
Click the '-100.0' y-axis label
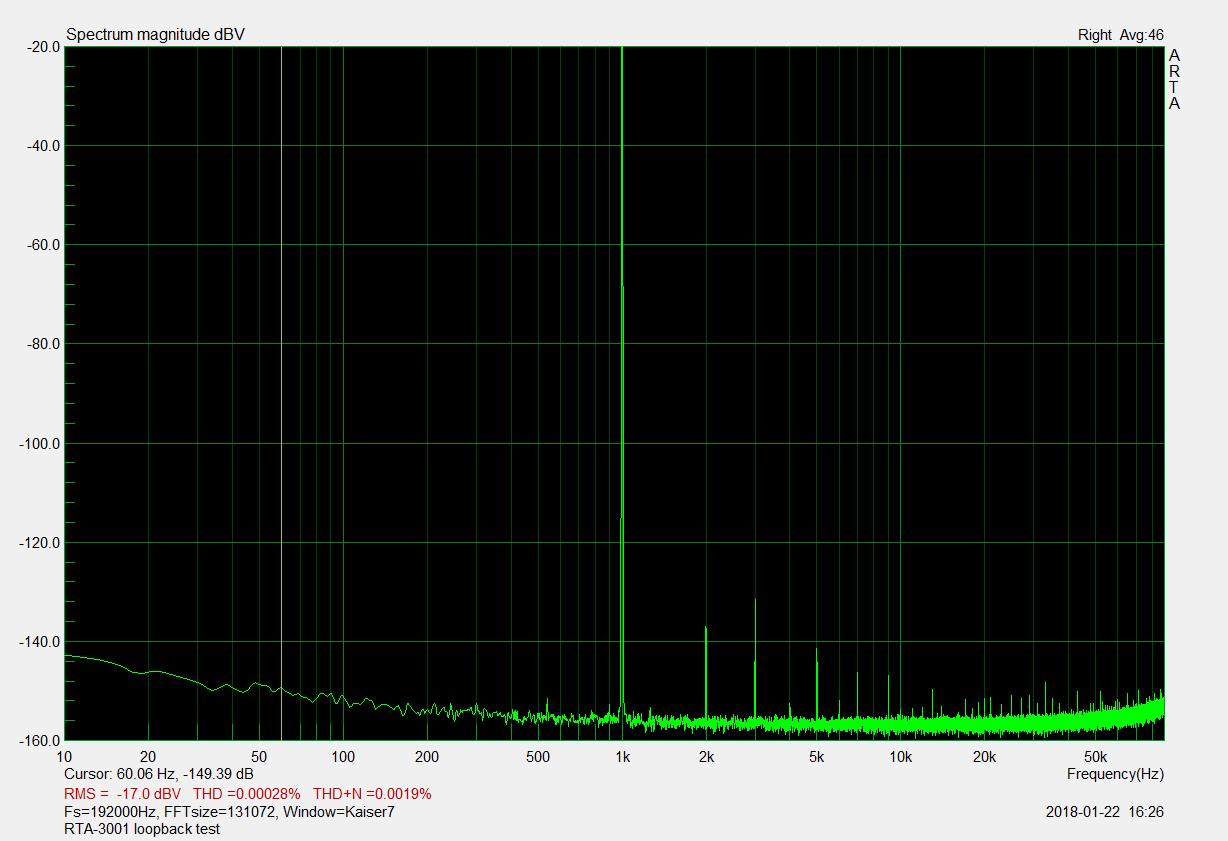40,444
